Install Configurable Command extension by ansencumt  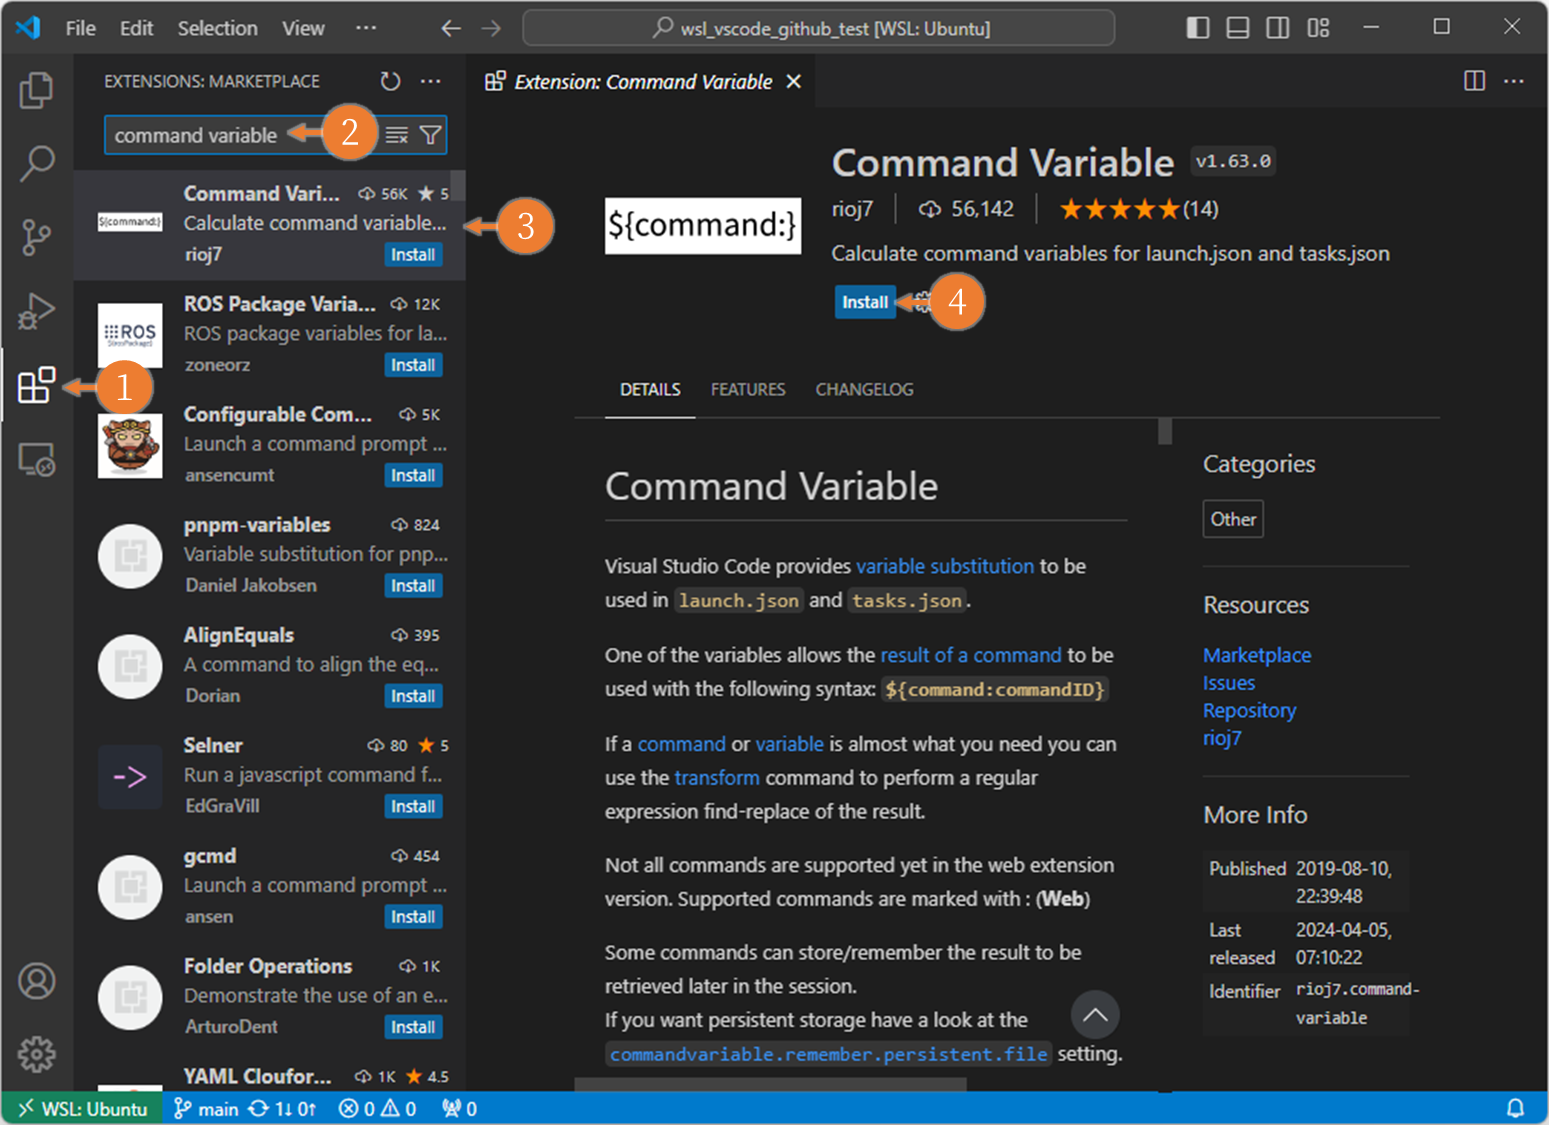(413, 475)
